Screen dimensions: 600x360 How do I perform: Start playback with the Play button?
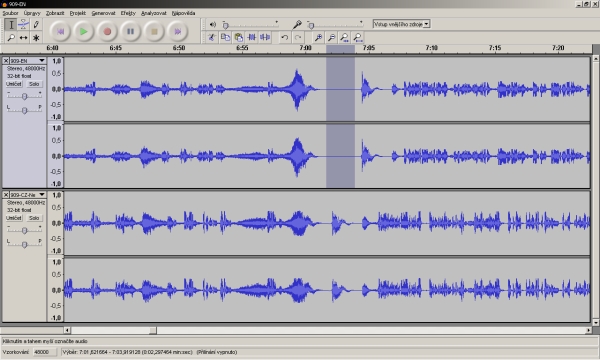coord(83,31)
